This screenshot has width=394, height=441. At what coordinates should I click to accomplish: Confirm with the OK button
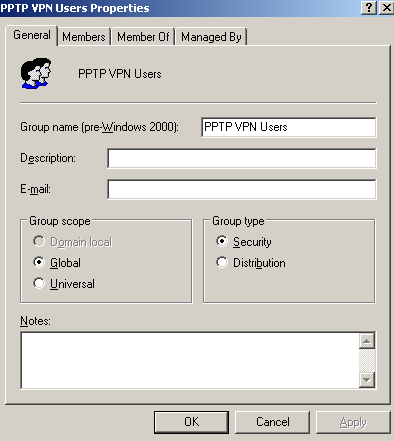191,422
